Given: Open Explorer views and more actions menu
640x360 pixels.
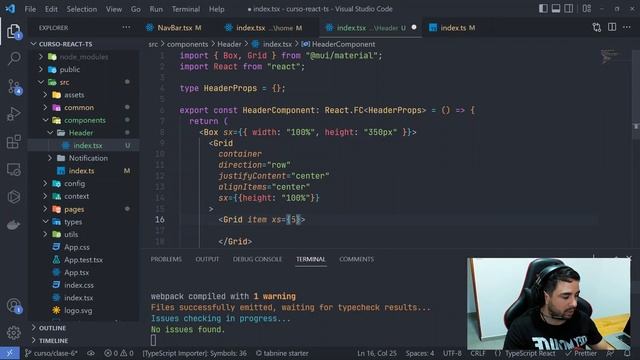Looking at the screenshot, I should tap(126, 27).
